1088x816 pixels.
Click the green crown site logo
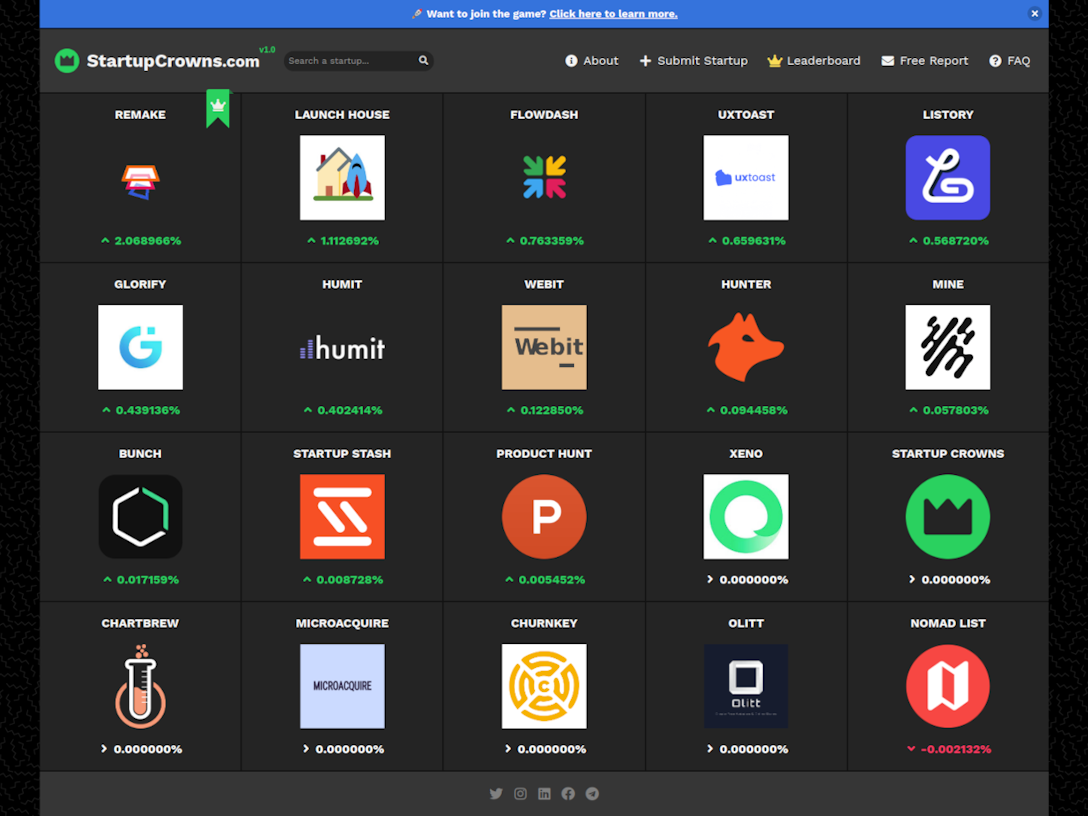(67, 61)
